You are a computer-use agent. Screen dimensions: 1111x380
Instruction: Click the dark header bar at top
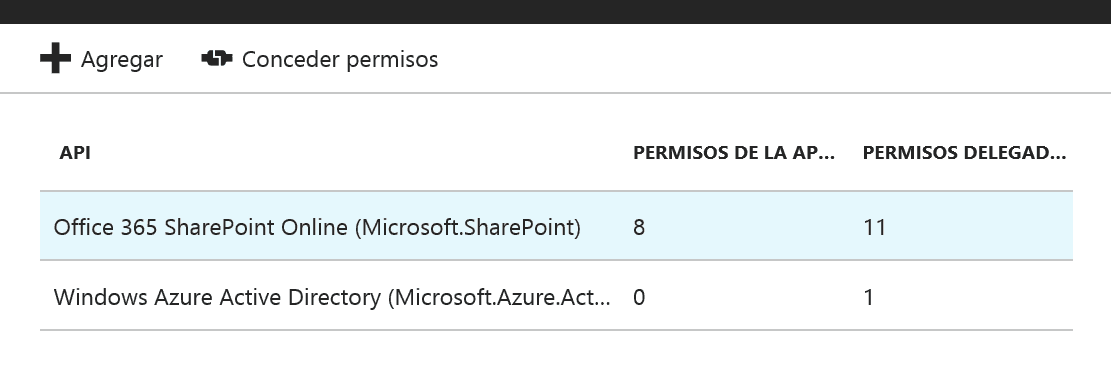click(x=556, y=11)
